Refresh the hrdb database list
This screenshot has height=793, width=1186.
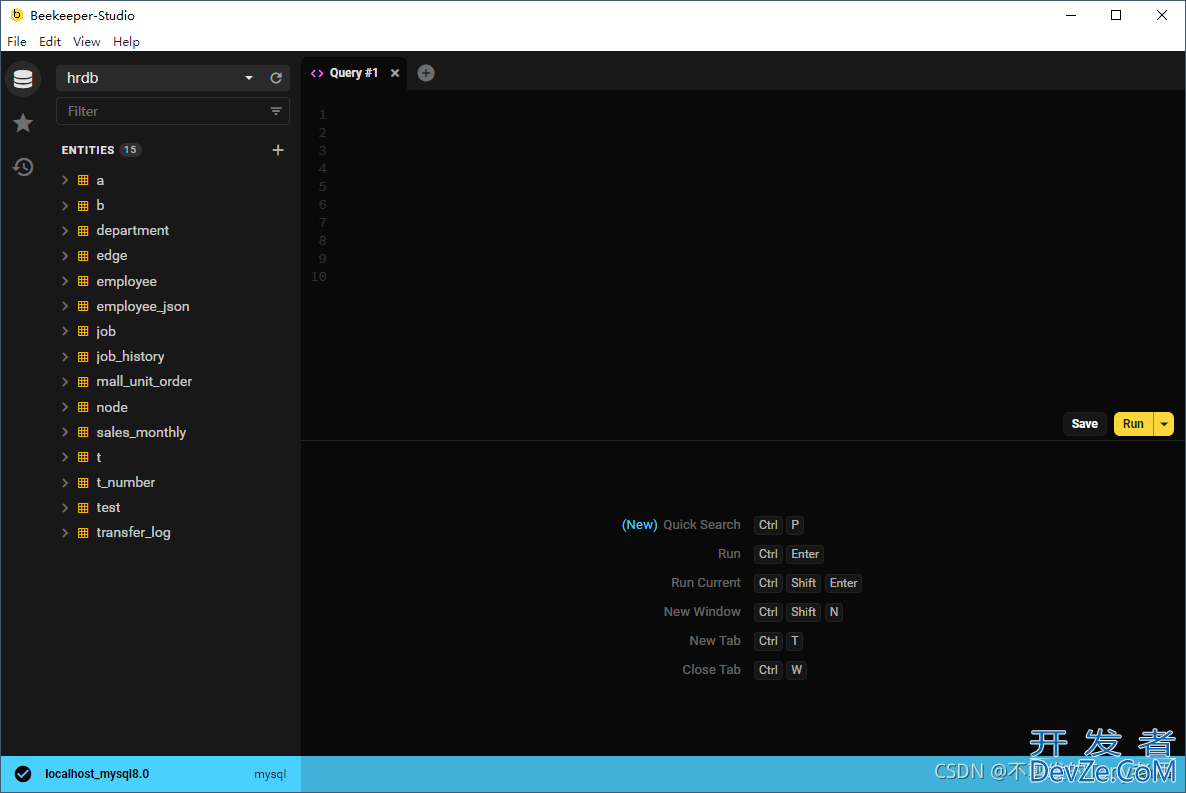(276, 78)
